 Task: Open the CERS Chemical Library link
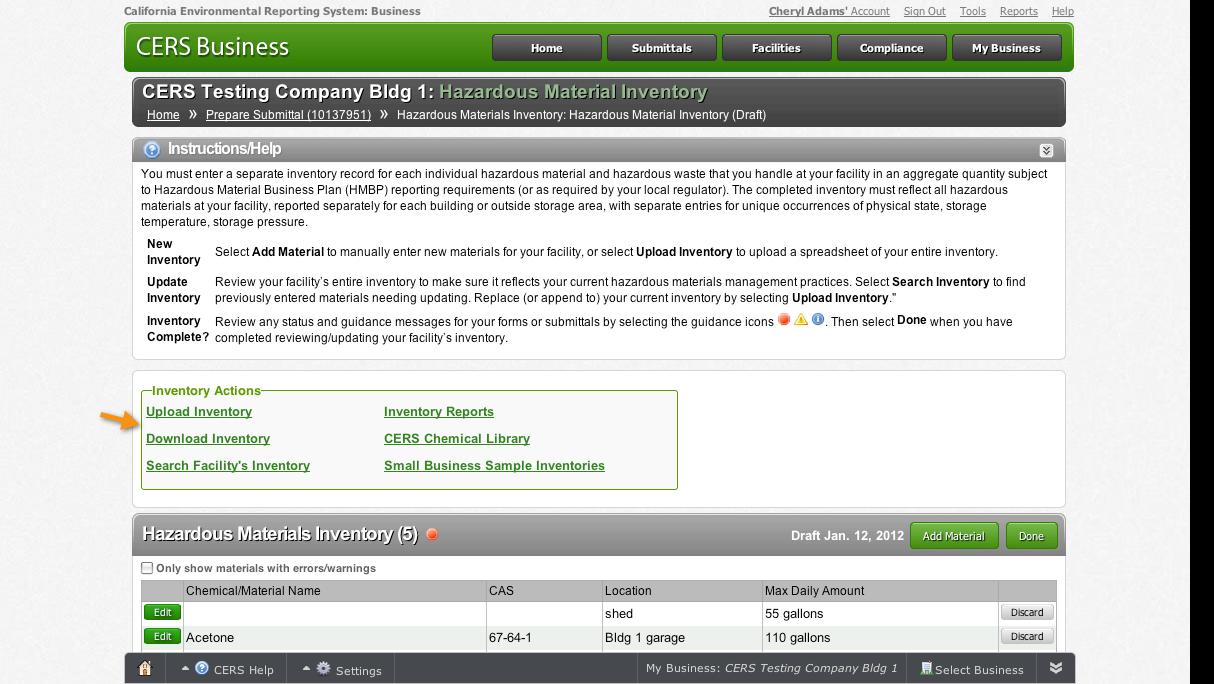[x=457, y=439]
